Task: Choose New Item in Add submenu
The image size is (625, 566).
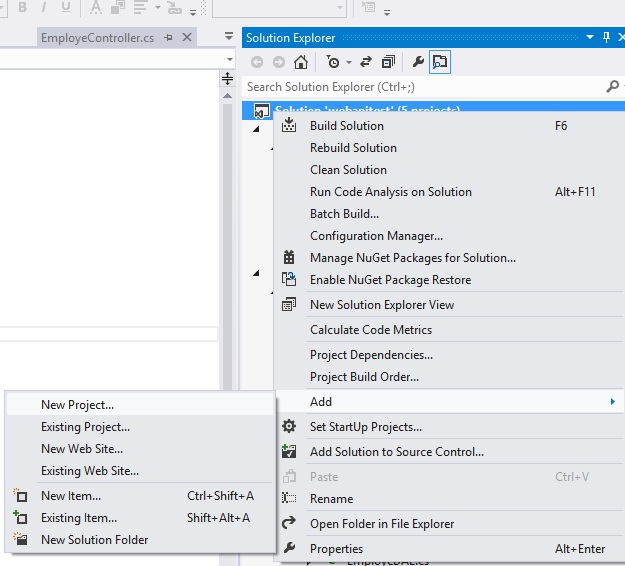Action: coord(140,495)
